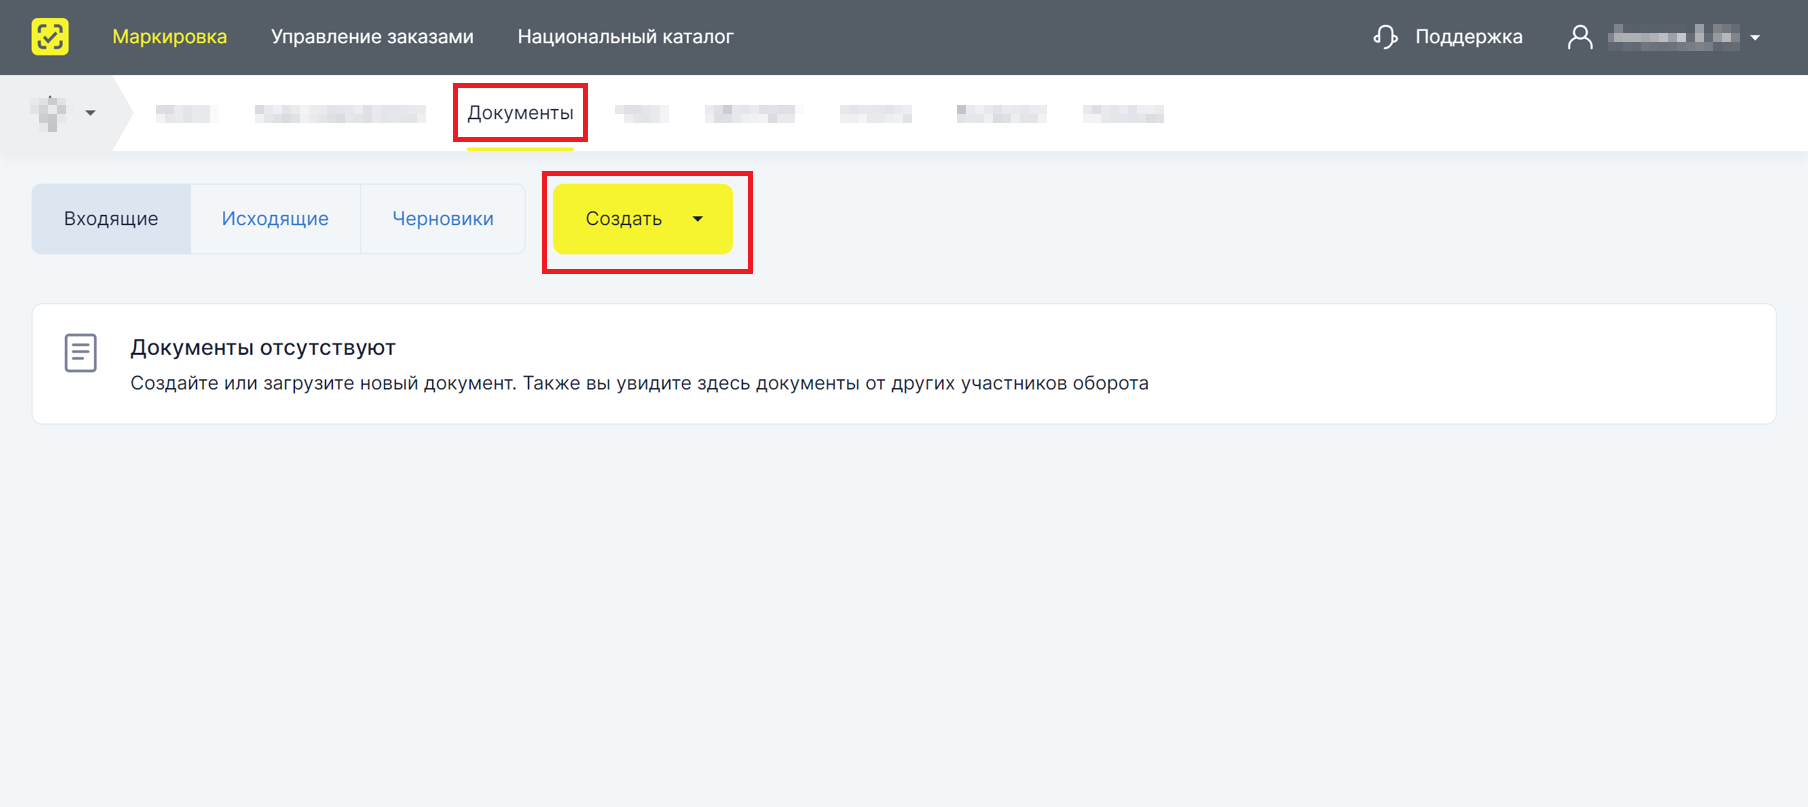This screenshot has height=807, width=1808.
Task: Switch to the Черновики tab
Action: point(443,219)
